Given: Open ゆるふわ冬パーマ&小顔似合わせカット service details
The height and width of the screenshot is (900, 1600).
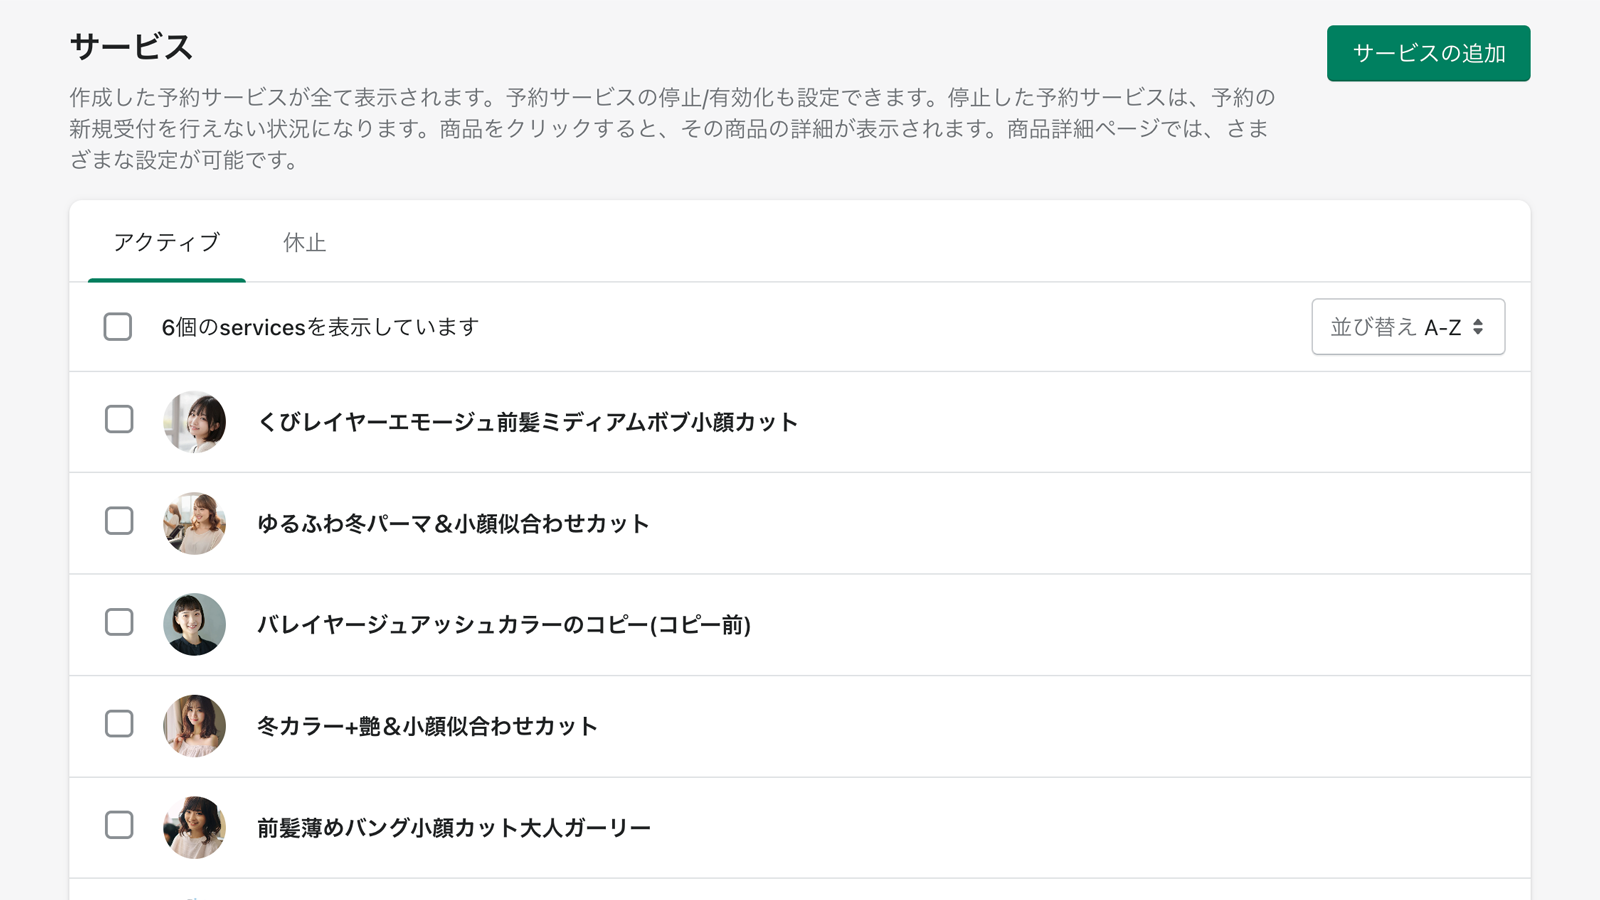Looking at the screenshot, I should (453, 523).
